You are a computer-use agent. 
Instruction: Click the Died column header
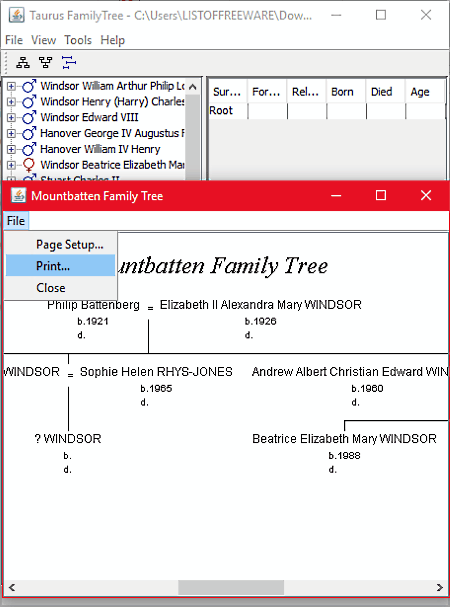[x=385, y=92]
